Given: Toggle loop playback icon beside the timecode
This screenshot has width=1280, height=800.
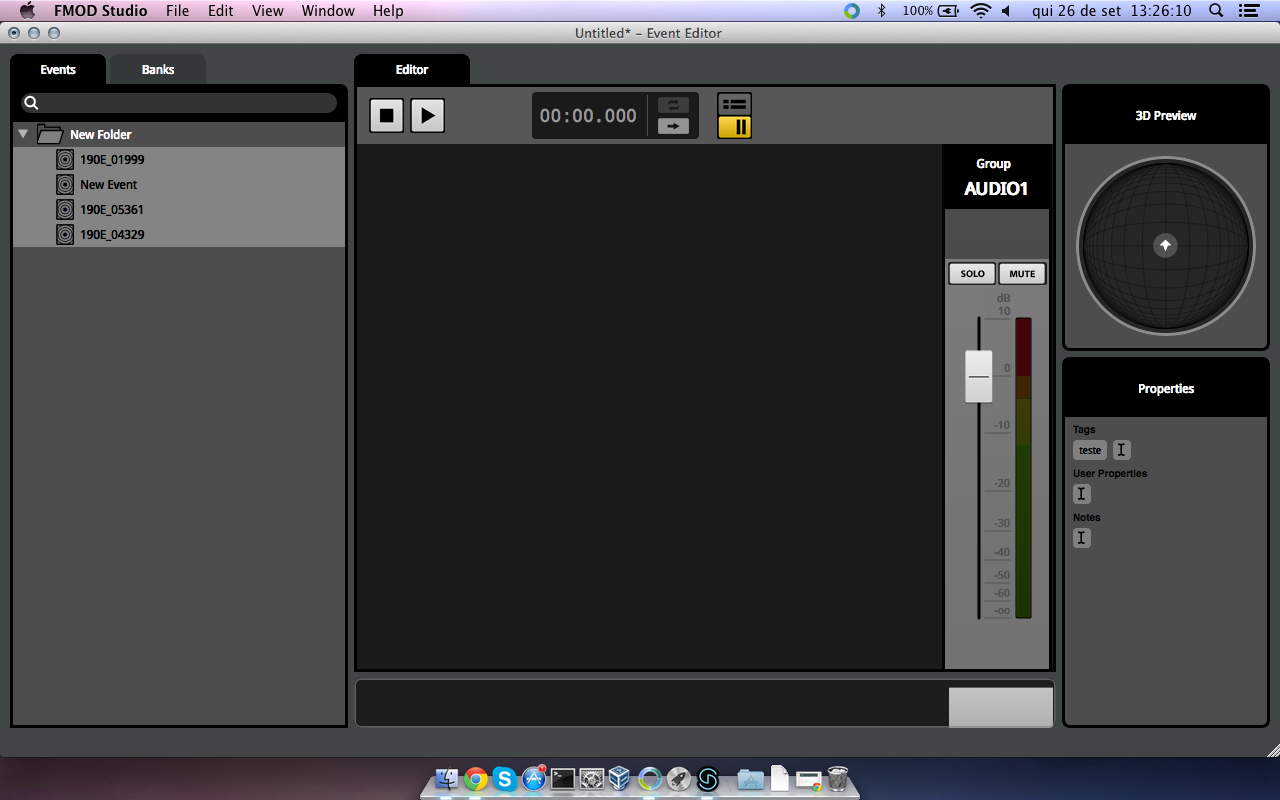Looking at the screenshot, I should (x=673, y=105).
